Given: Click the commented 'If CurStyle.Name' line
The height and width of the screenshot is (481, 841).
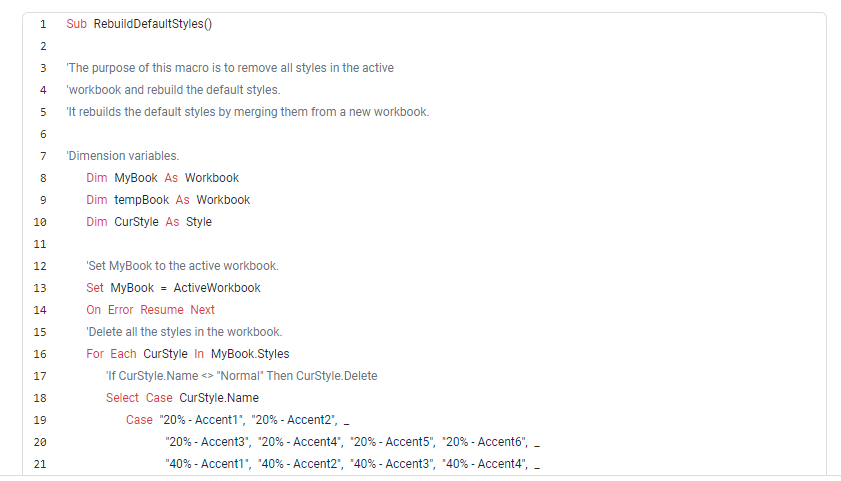Looking at the screenshot, I should [x=241, y=376].
